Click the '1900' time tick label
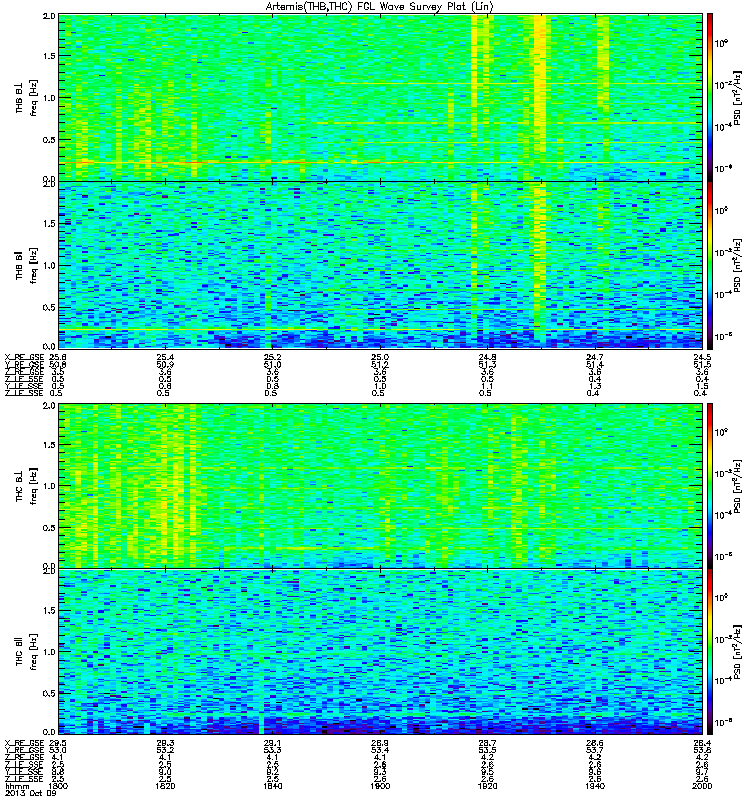Image resolution: width=750 pixels, height=800 pixels. point(380,786)
